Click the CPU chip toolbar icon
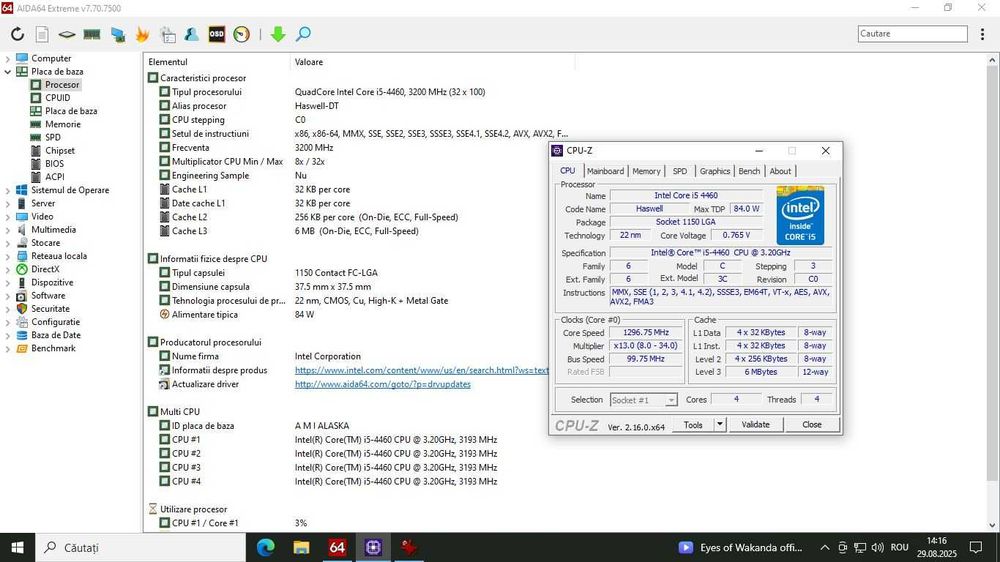 (x=66, y=34)
